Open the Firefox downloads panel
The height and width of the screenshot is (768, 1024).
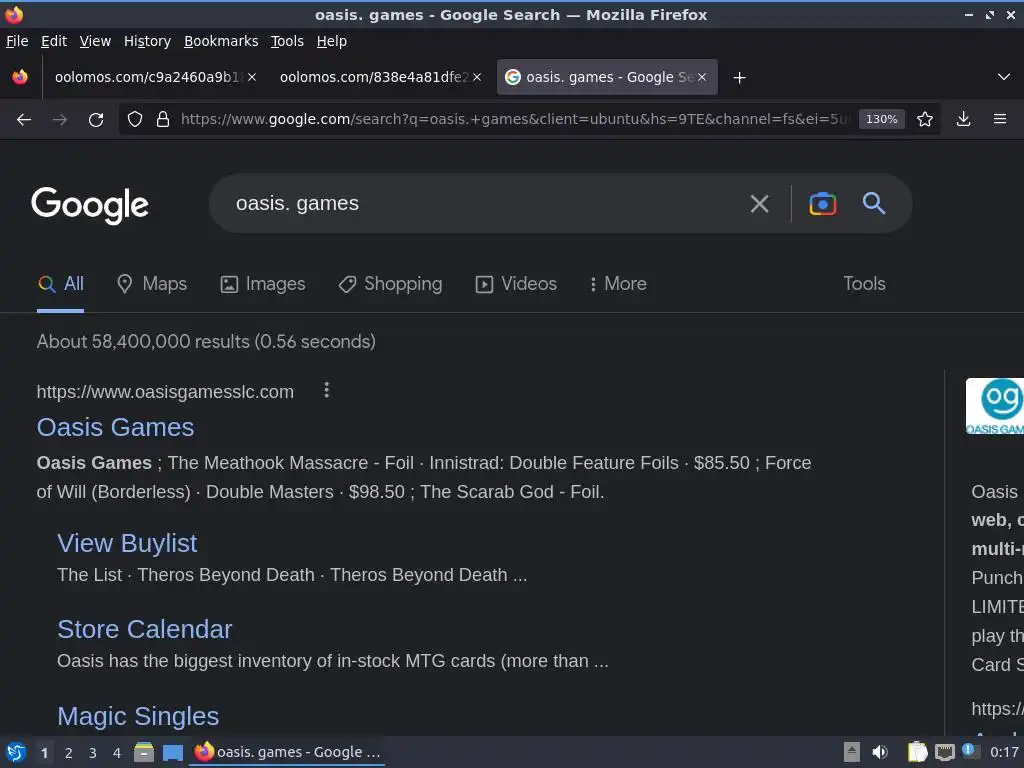click(963, 120)
